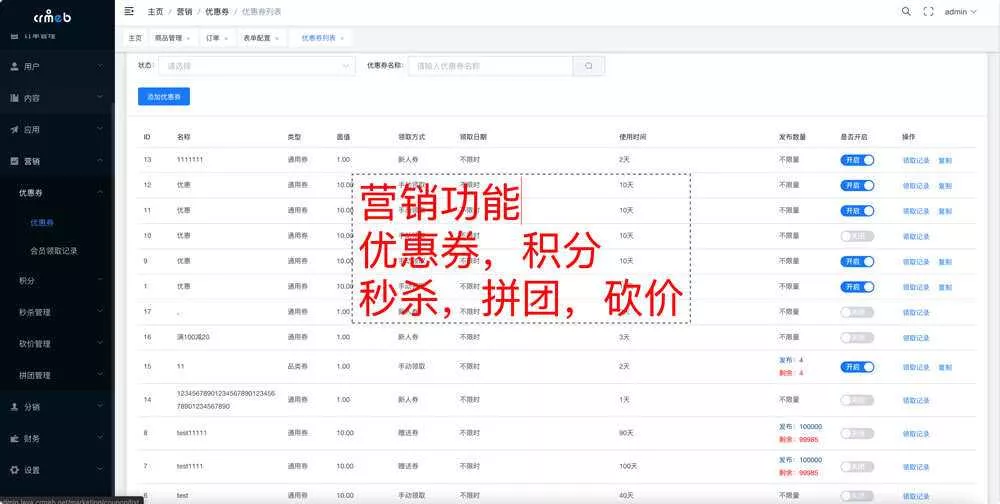Disable the coupon with ID 15

857,367
